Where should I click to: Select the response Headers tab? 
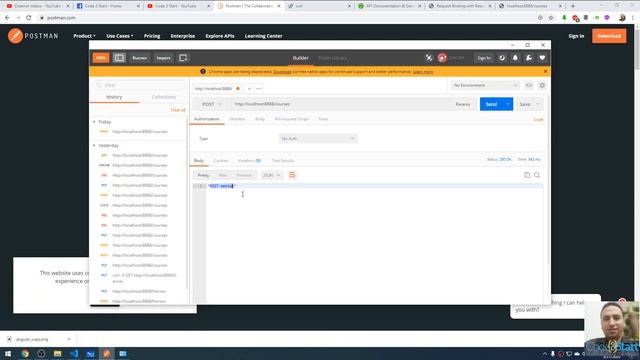point(249,160)
